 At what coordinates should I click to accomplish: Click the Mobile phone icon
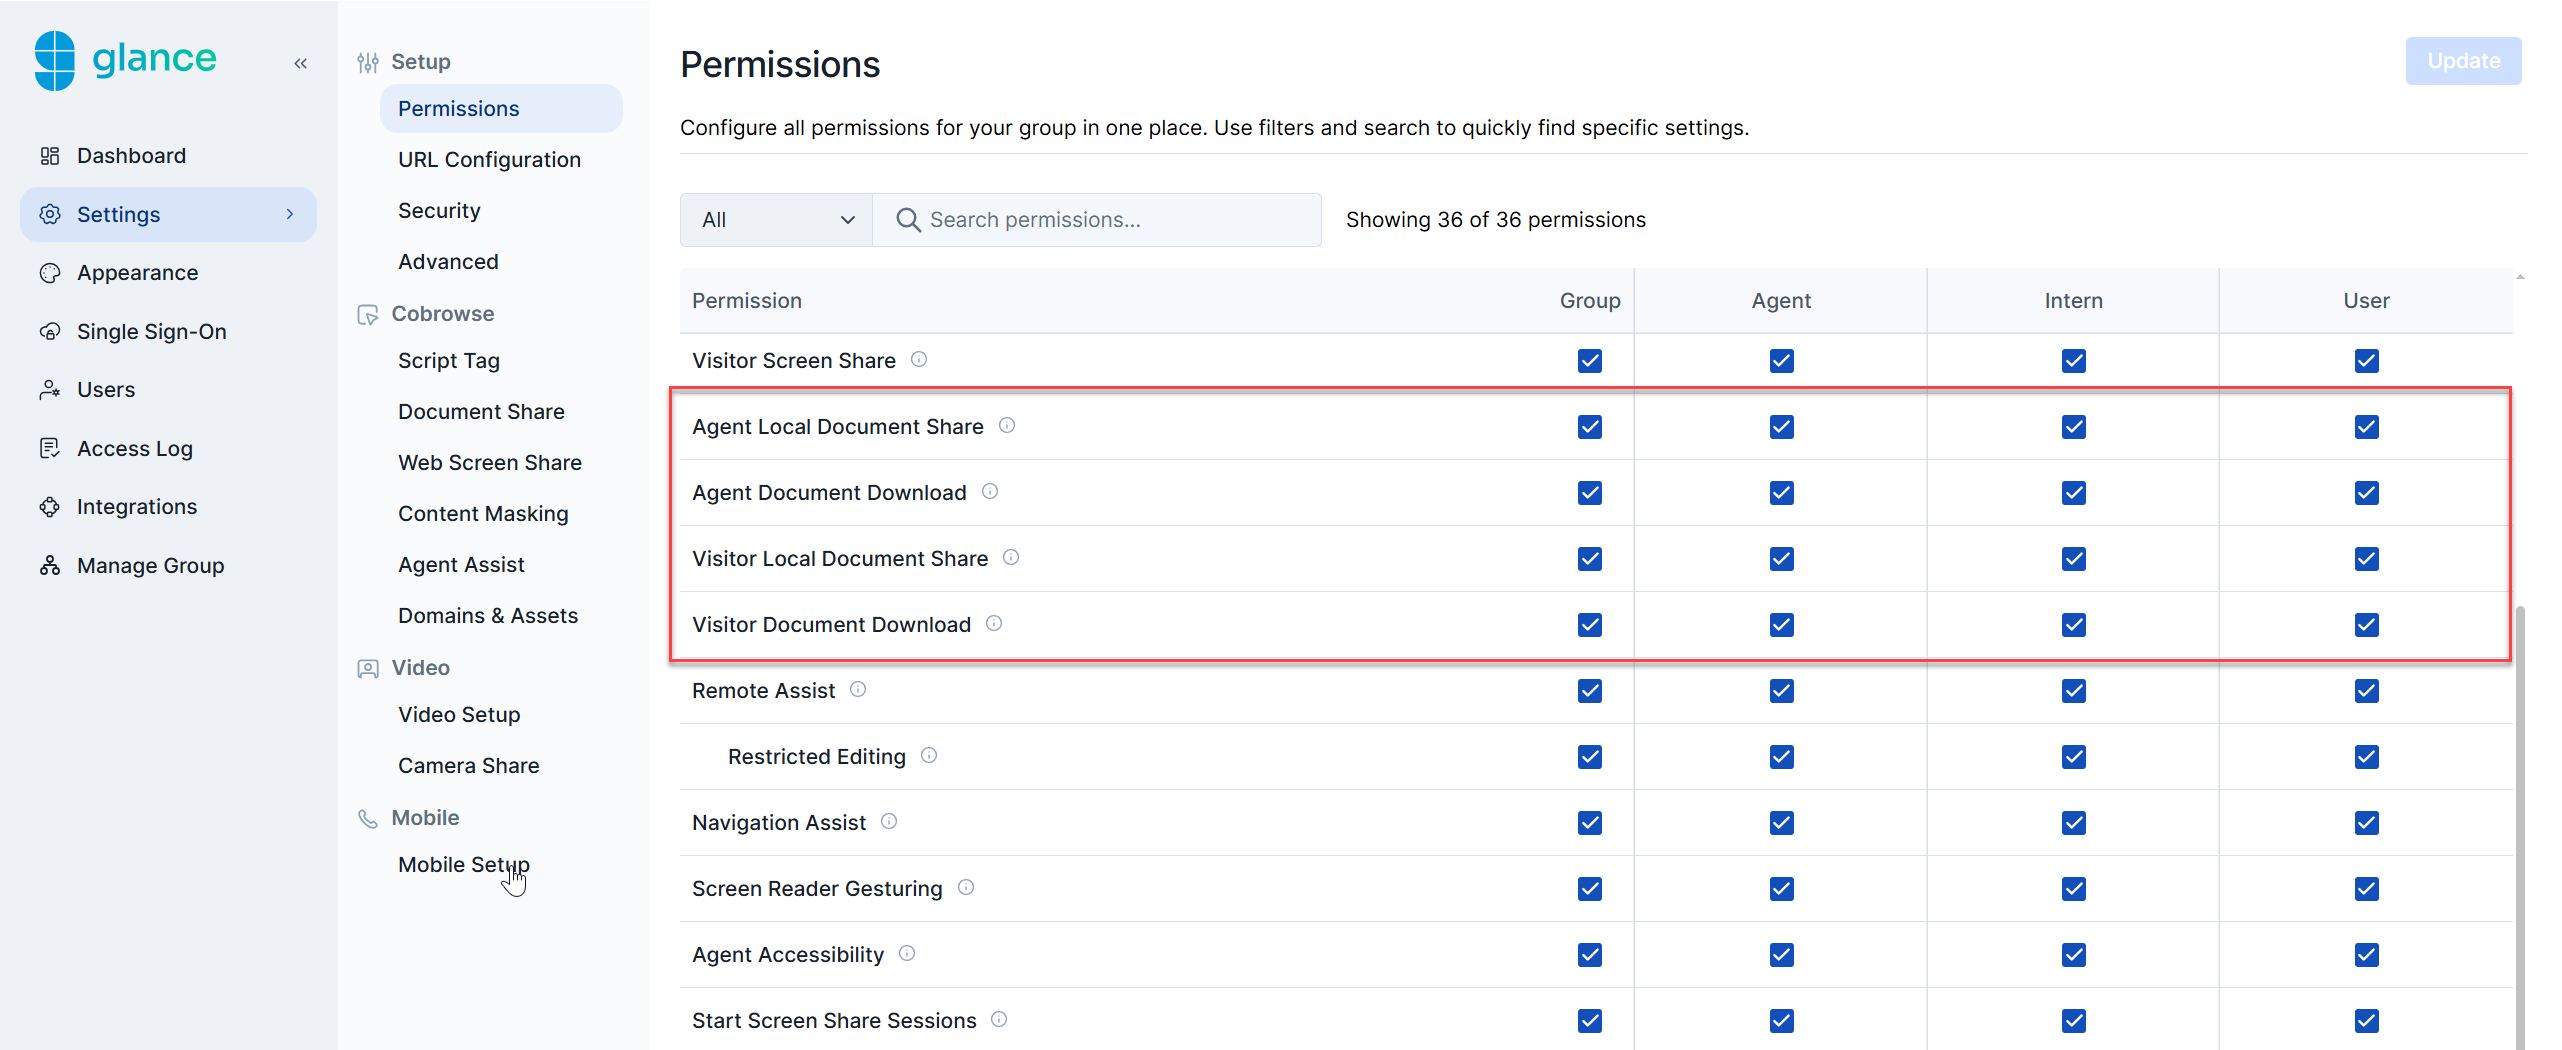368,818
